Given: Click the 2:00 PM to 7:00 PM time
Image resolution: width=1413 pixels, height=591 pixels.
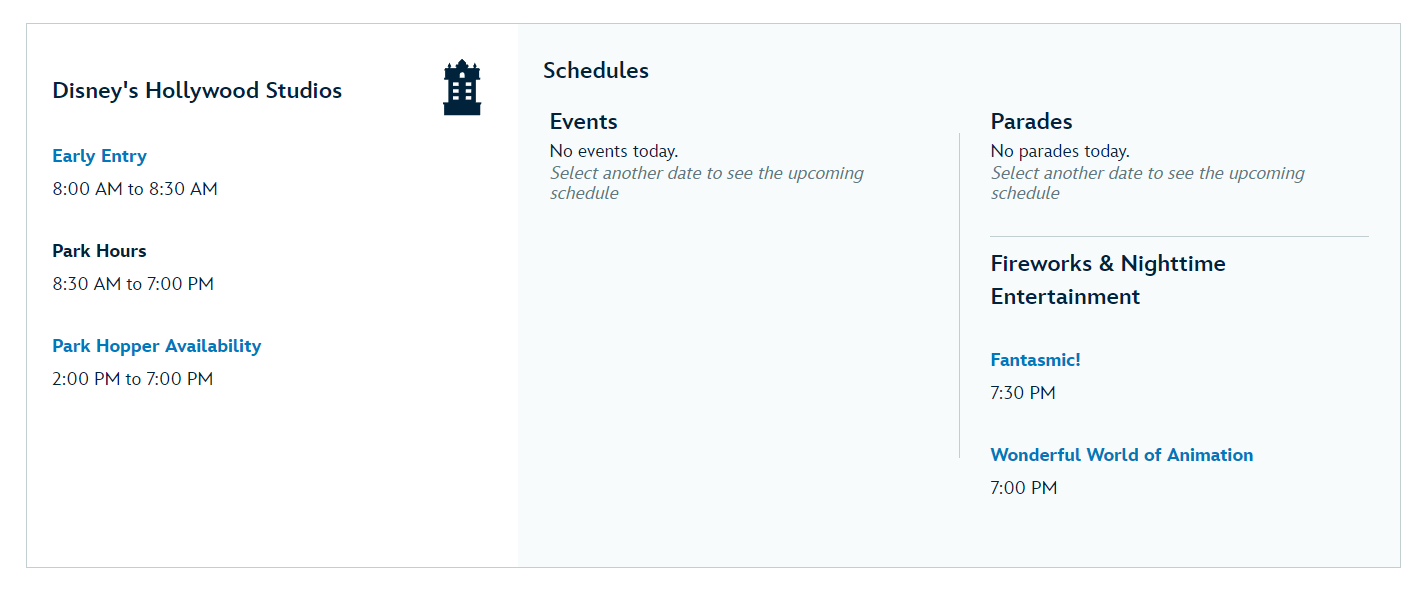Looking at the screenshot, I should [133, 379].
